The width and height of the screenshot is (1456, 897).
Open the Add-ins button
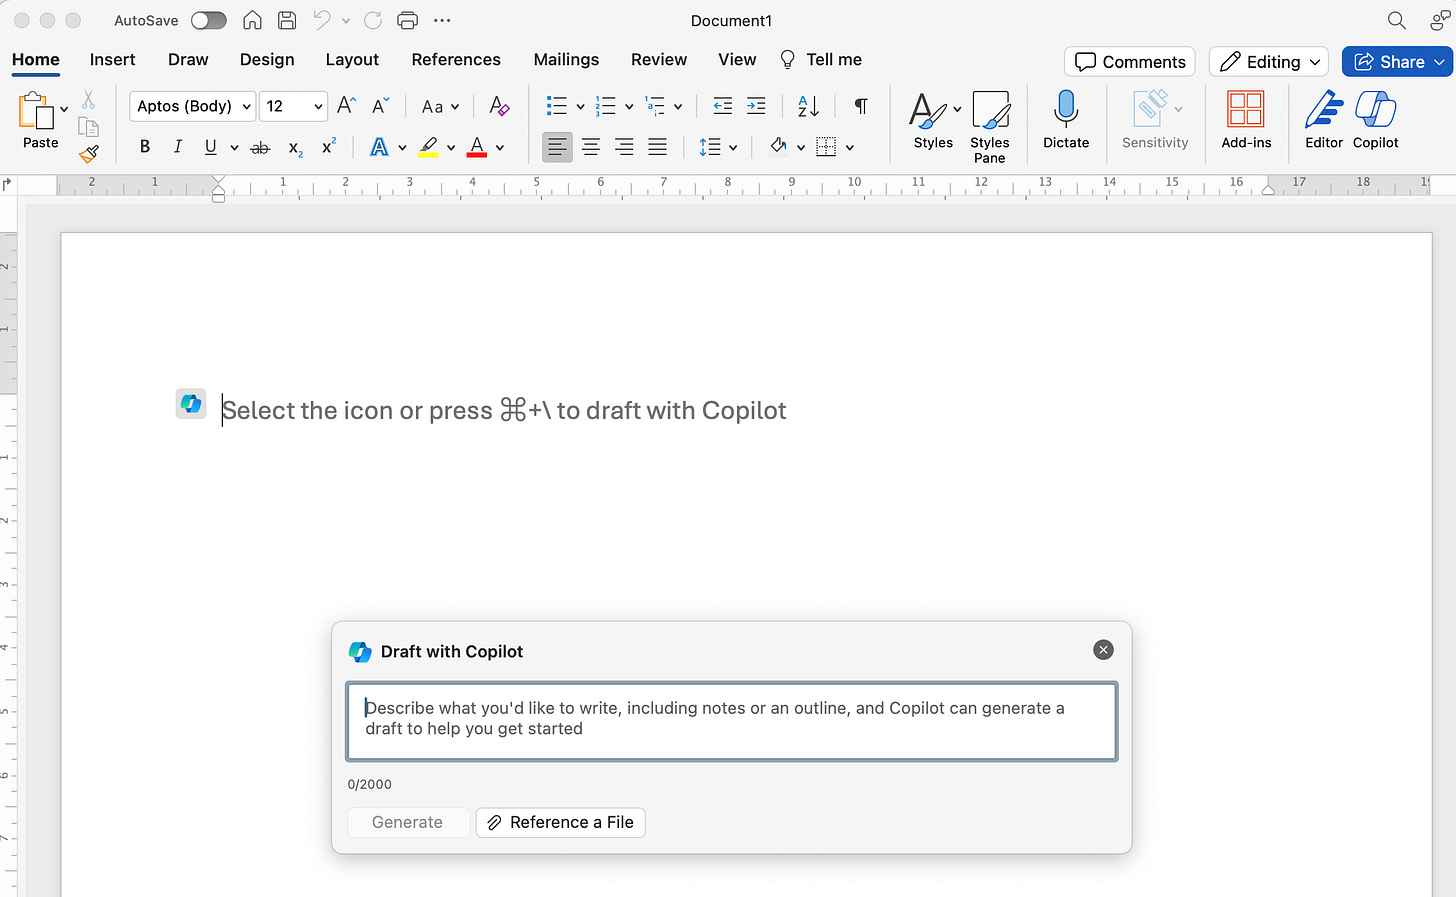[1246, 120]
